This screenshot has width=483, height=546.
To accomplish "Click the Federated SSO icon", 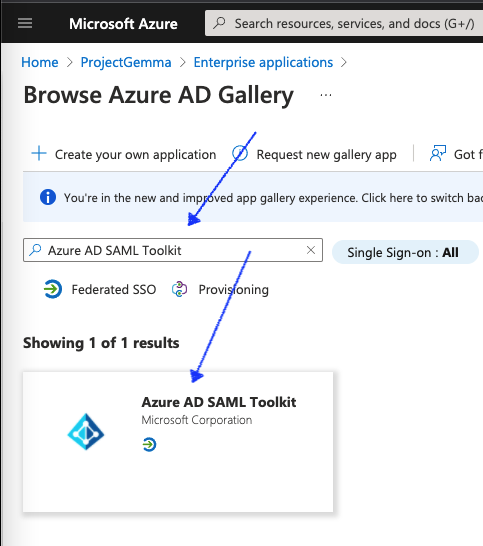I will tap(53, 289).
